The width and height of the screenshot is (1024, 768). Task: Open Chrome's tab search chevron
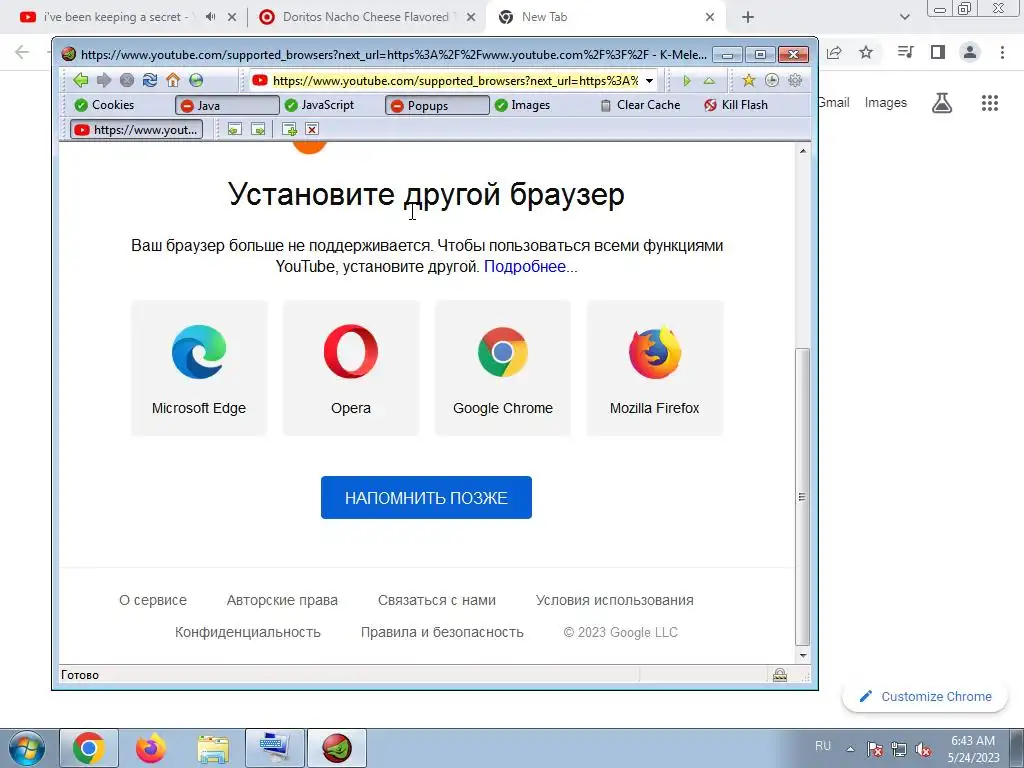(x=904, y=17)
